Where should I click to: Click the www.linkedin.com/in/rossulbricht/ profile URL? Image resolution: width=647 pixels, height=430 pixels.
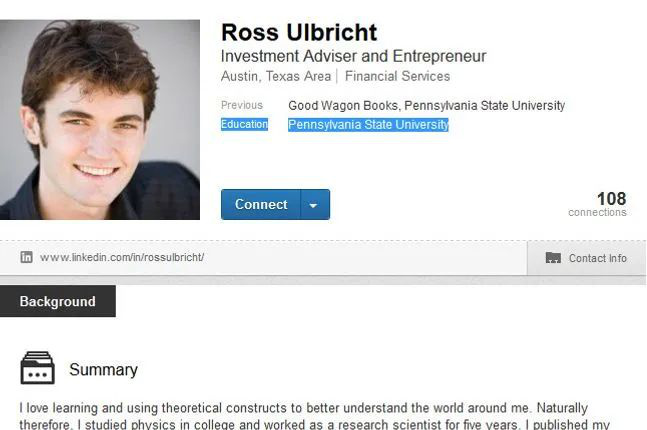[122, 258]
